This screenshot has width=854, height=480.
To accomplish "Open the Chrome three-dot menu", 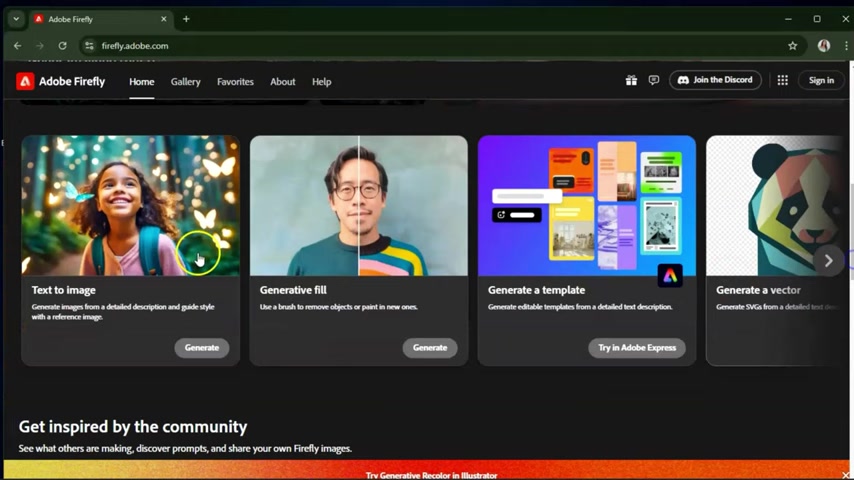I will pos(846,46).
